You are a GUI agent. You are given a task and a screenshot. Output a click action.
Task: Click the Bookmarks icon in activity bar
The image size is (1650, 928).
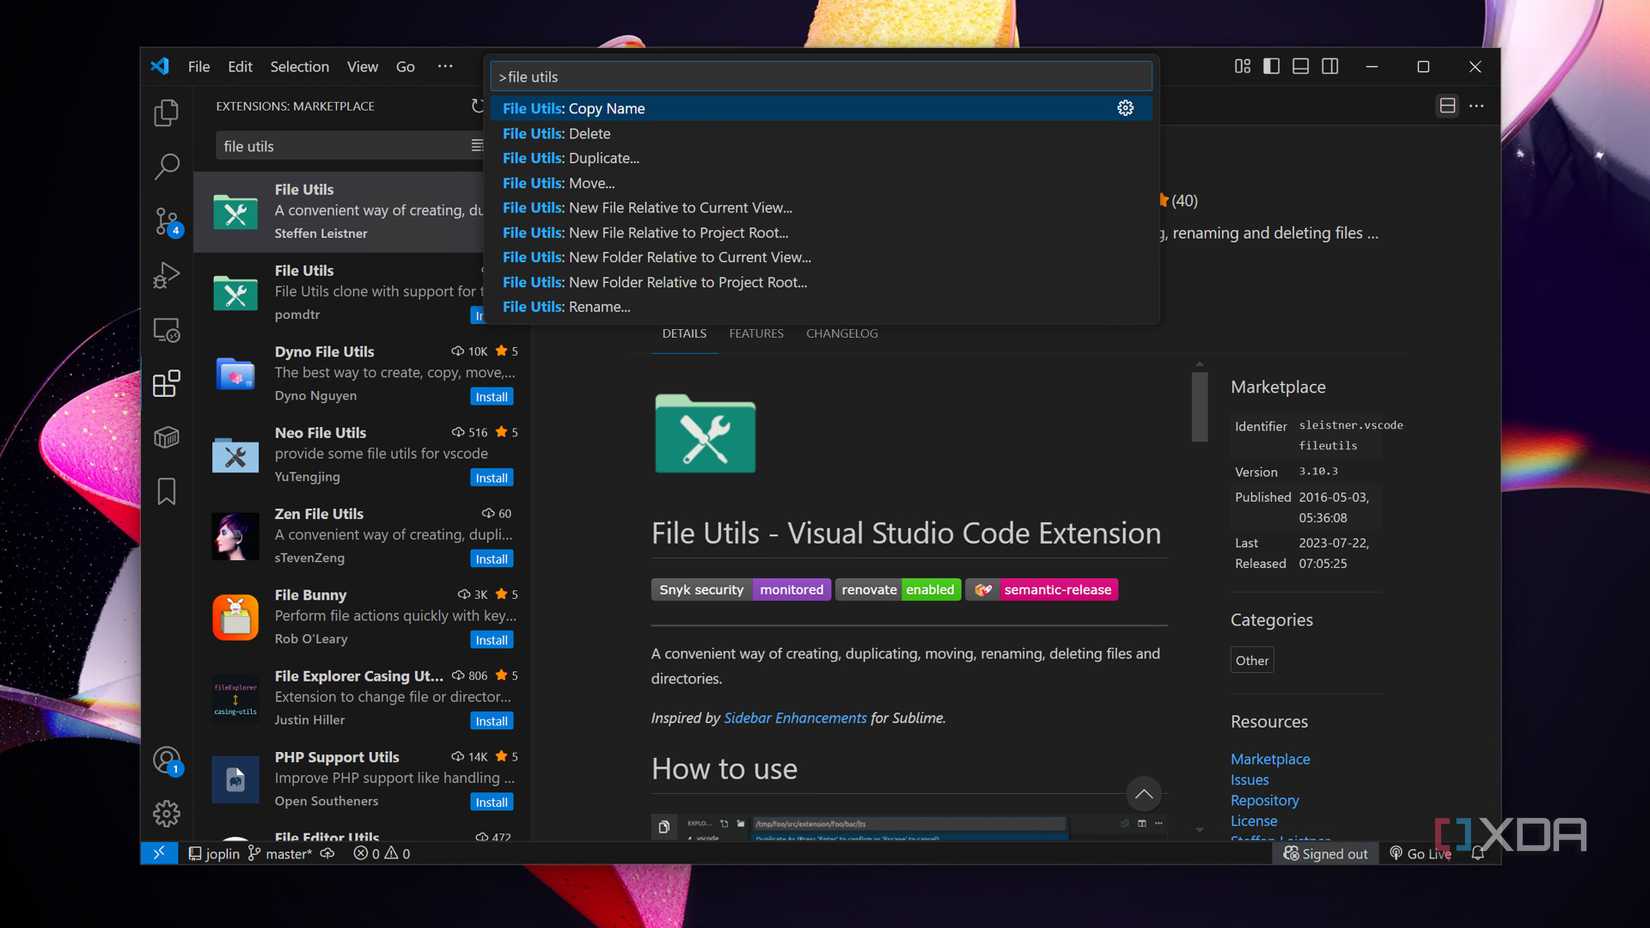coord(166,491)
